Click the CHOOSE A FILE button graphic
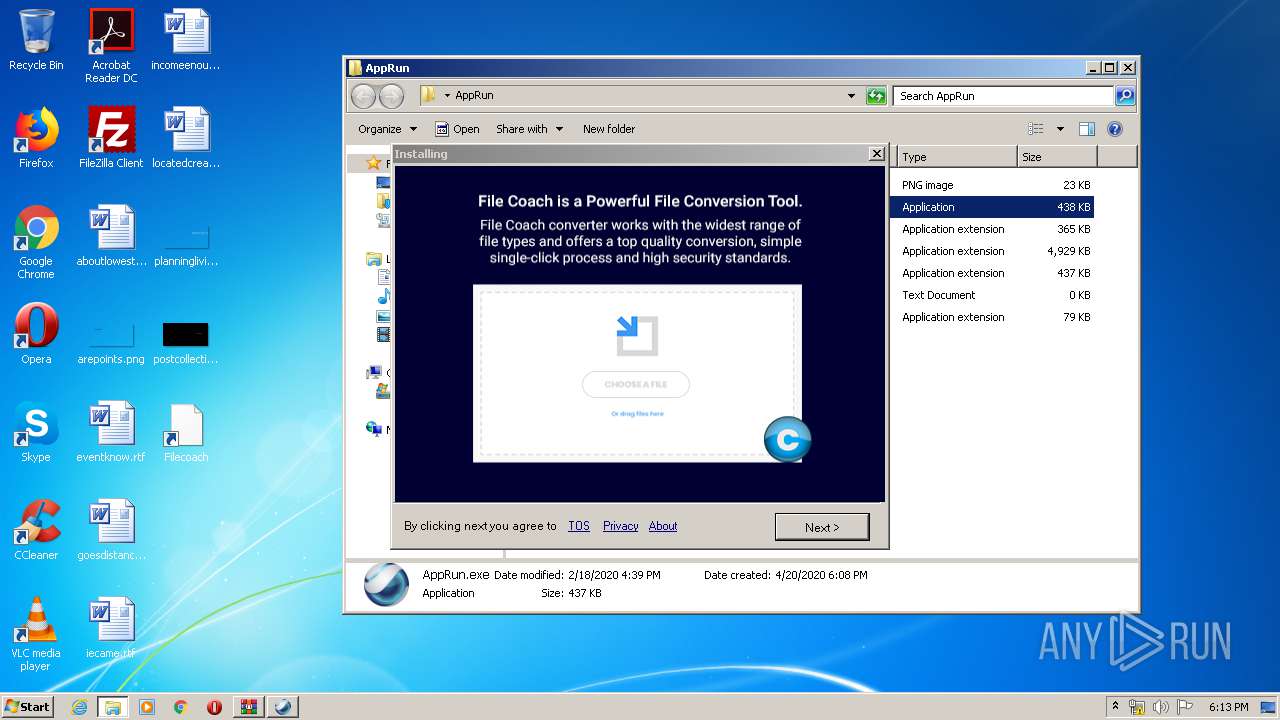1280x720 pixels. pyautogui.click(x=636, y=384)
